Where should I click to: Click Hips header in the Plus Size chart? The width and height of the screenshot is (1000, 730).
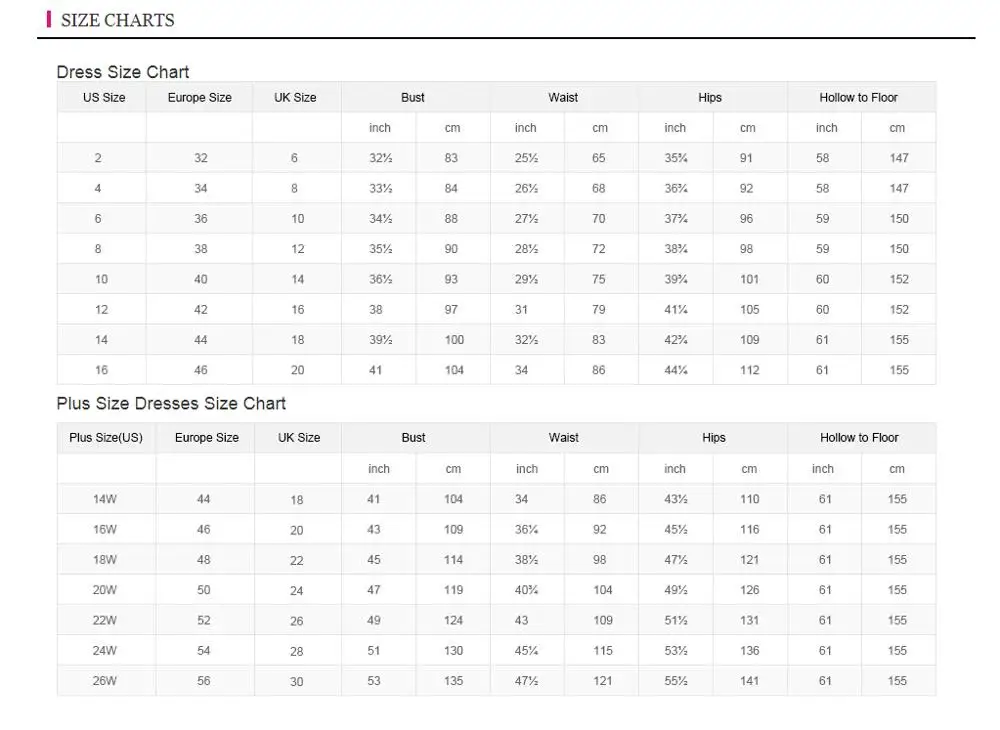click(713, 438)
